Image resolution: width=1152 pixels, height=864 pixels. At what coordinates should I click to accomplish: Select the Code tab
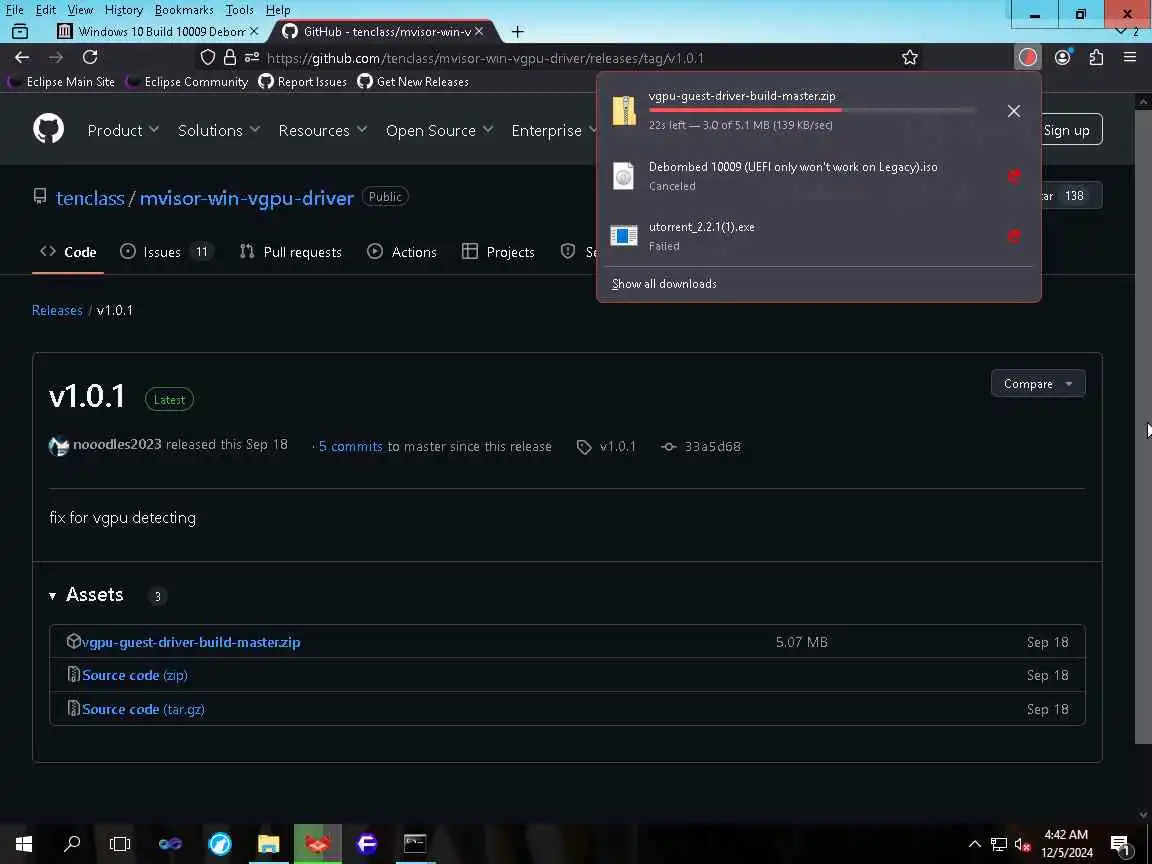click(x=68, y=252)
